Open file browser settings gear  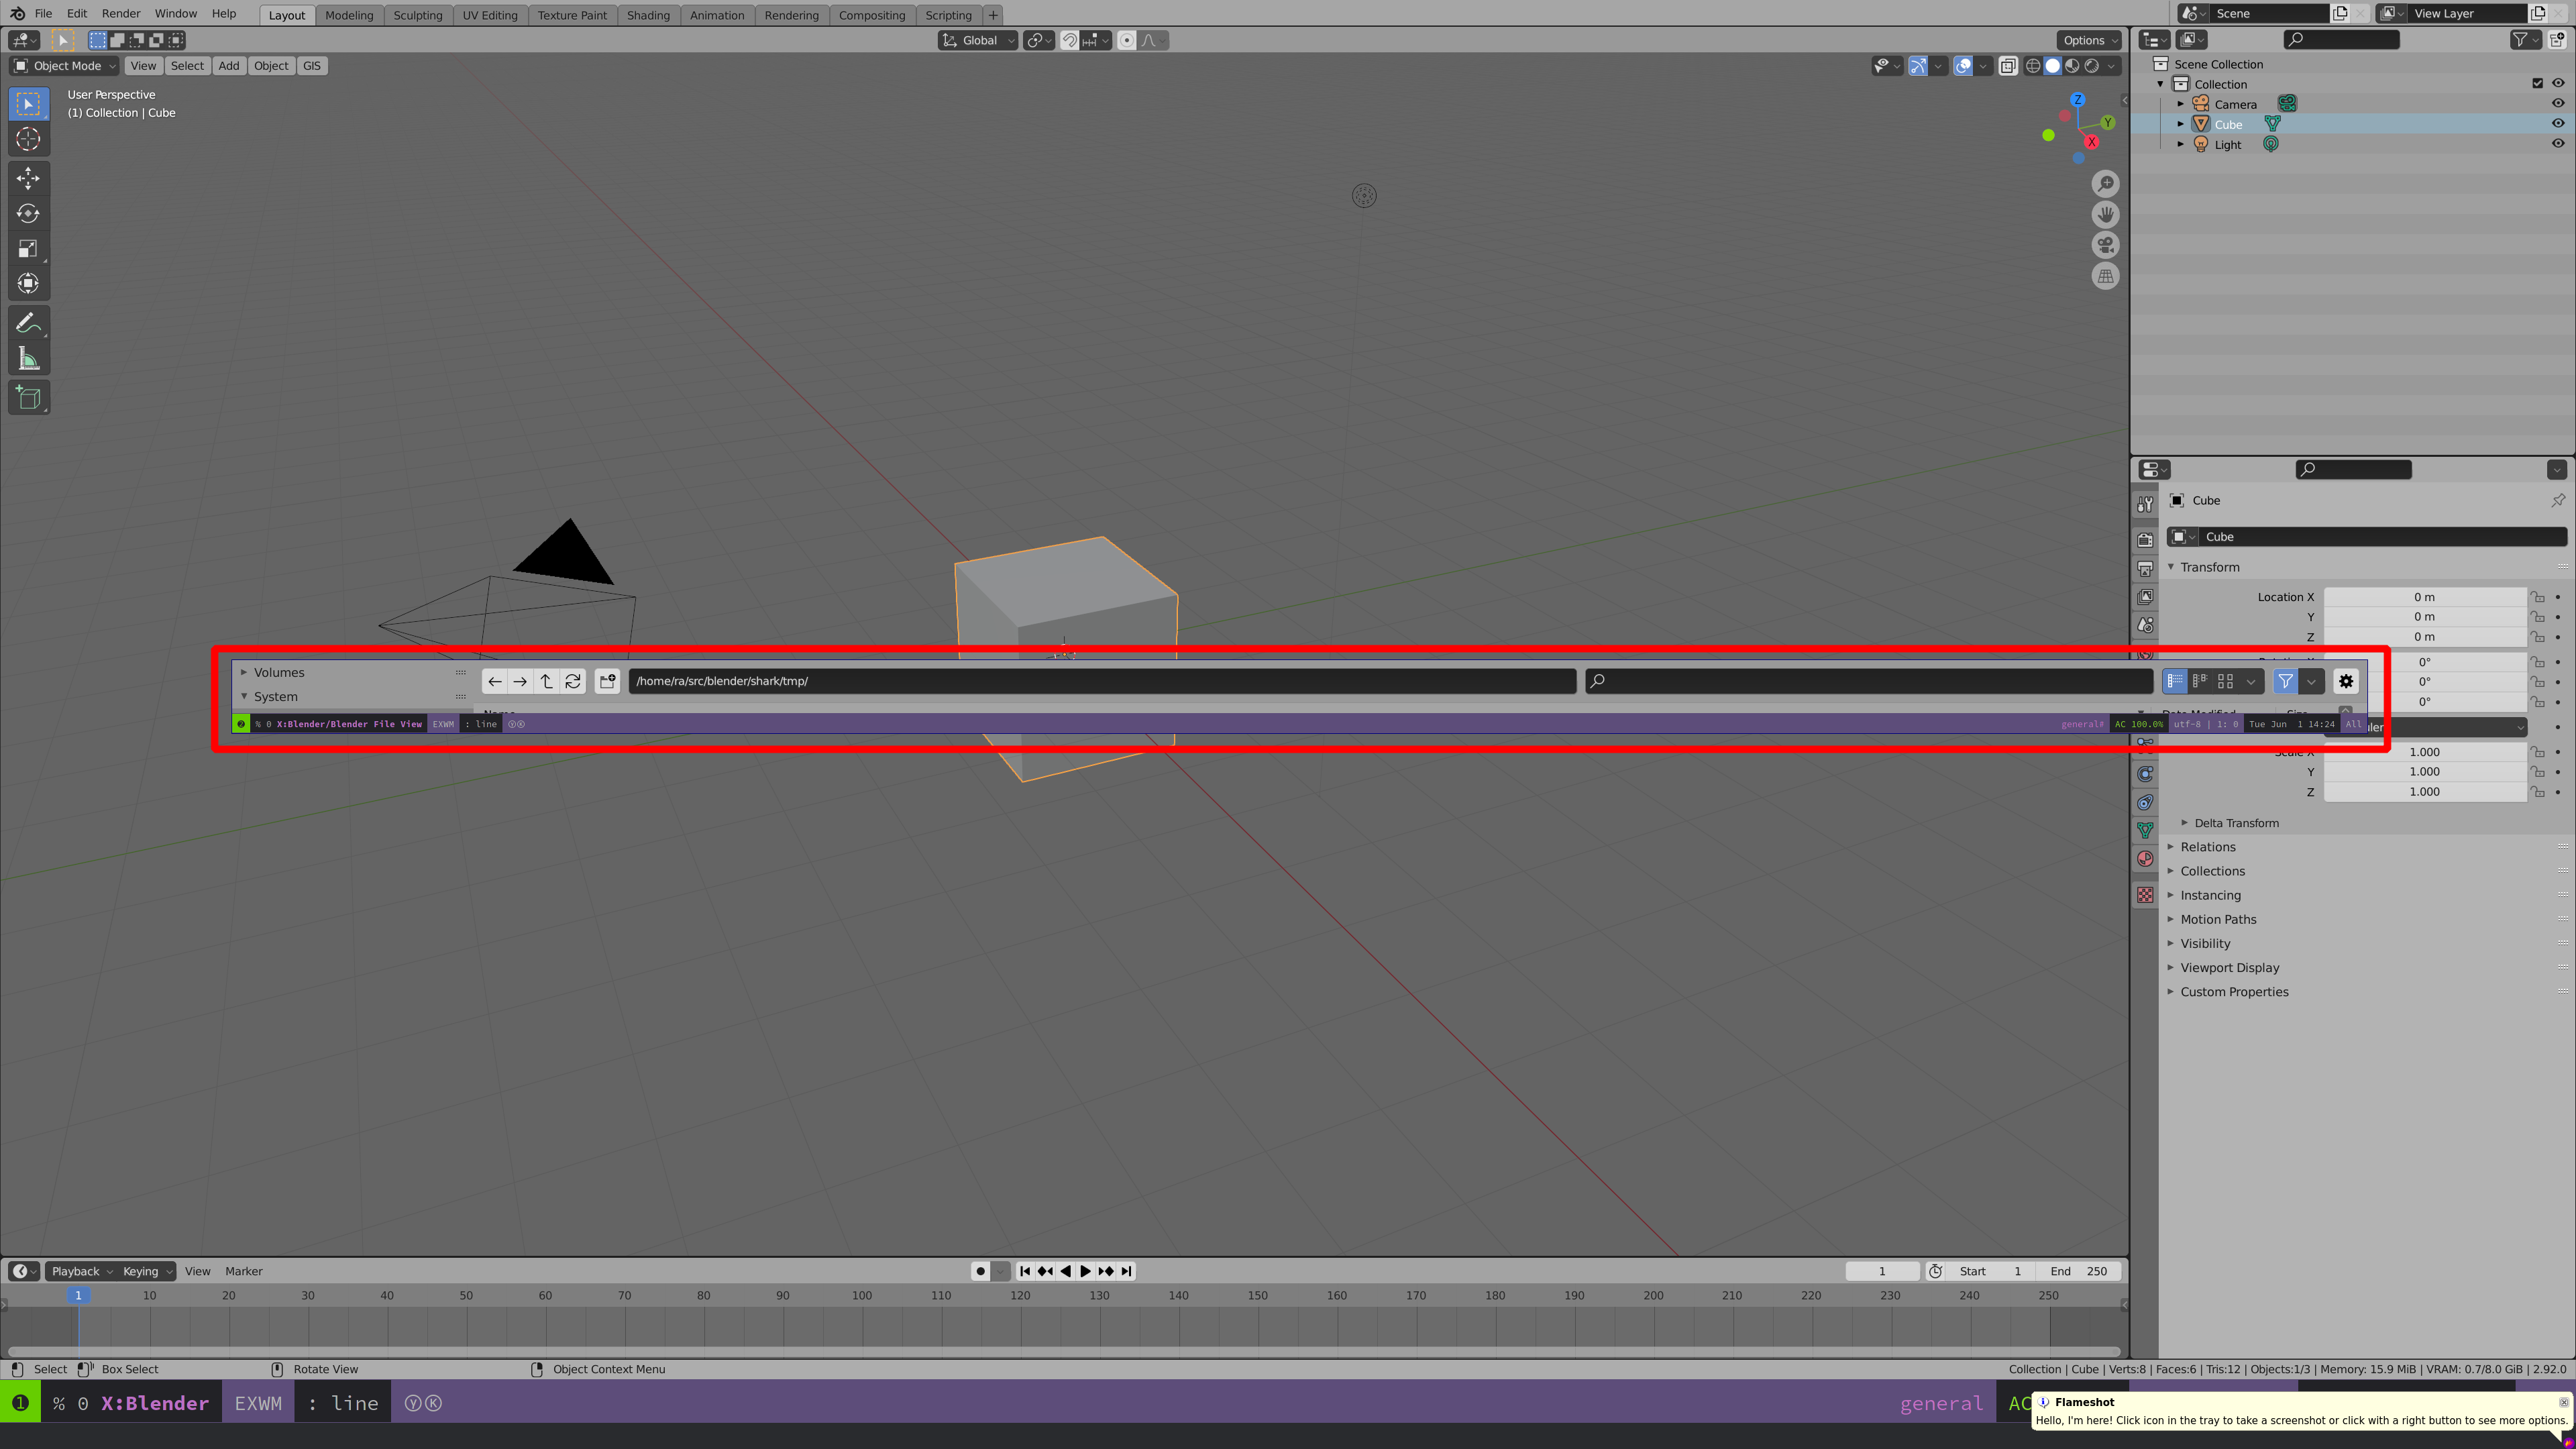(2346, 681)
